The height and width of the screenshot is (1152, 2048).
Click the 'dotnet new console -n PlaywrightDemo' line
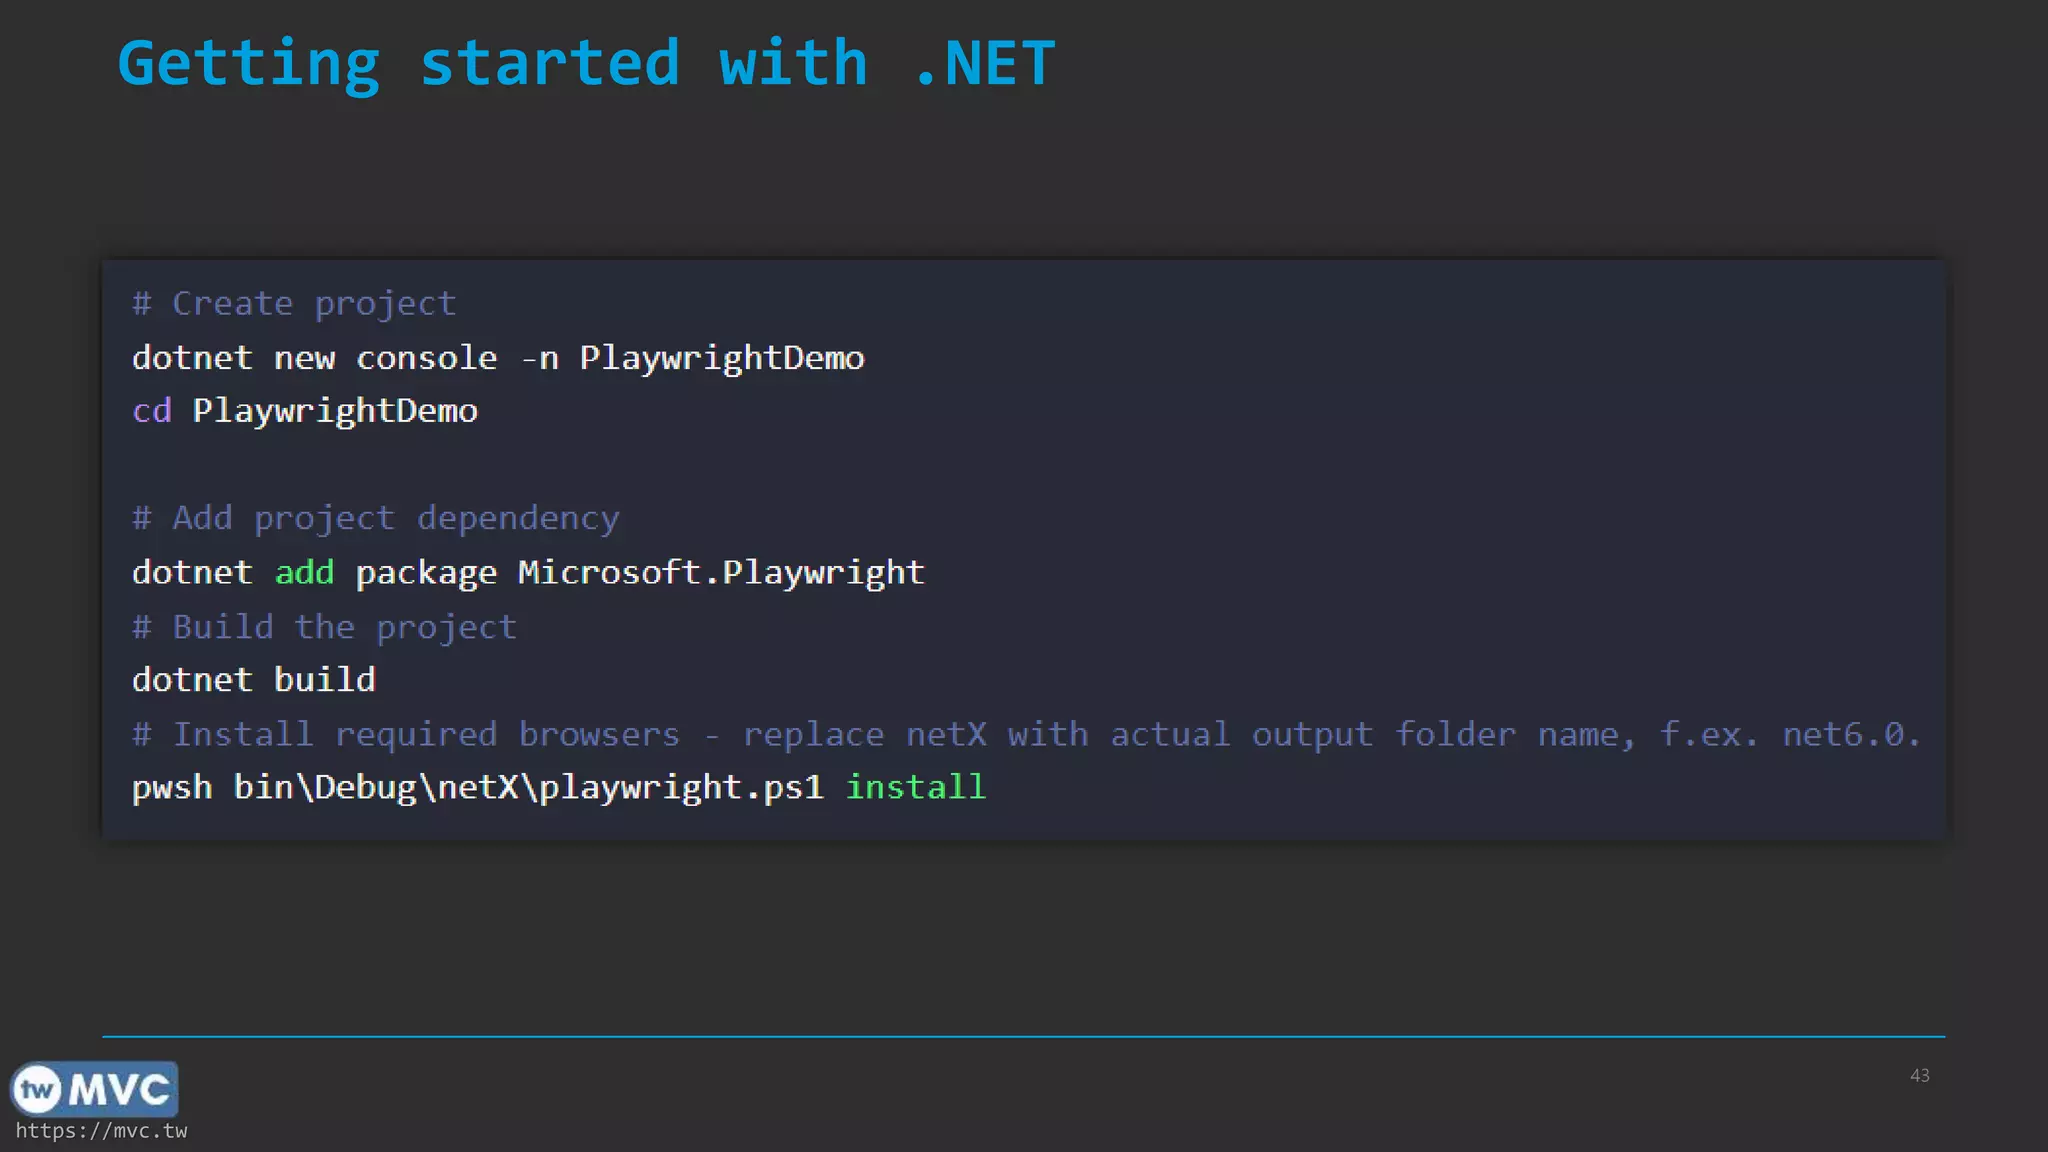point(498,358)
